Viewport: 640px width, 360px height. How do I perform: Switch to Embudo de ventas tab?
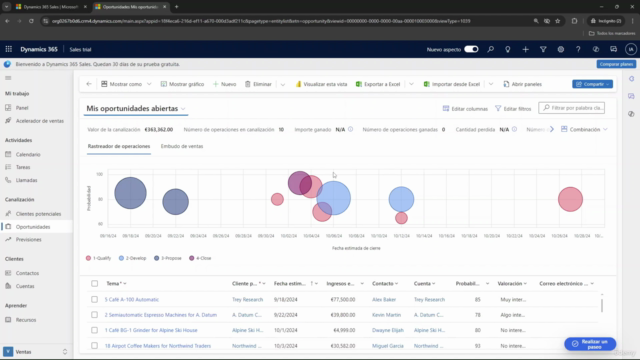182,146
